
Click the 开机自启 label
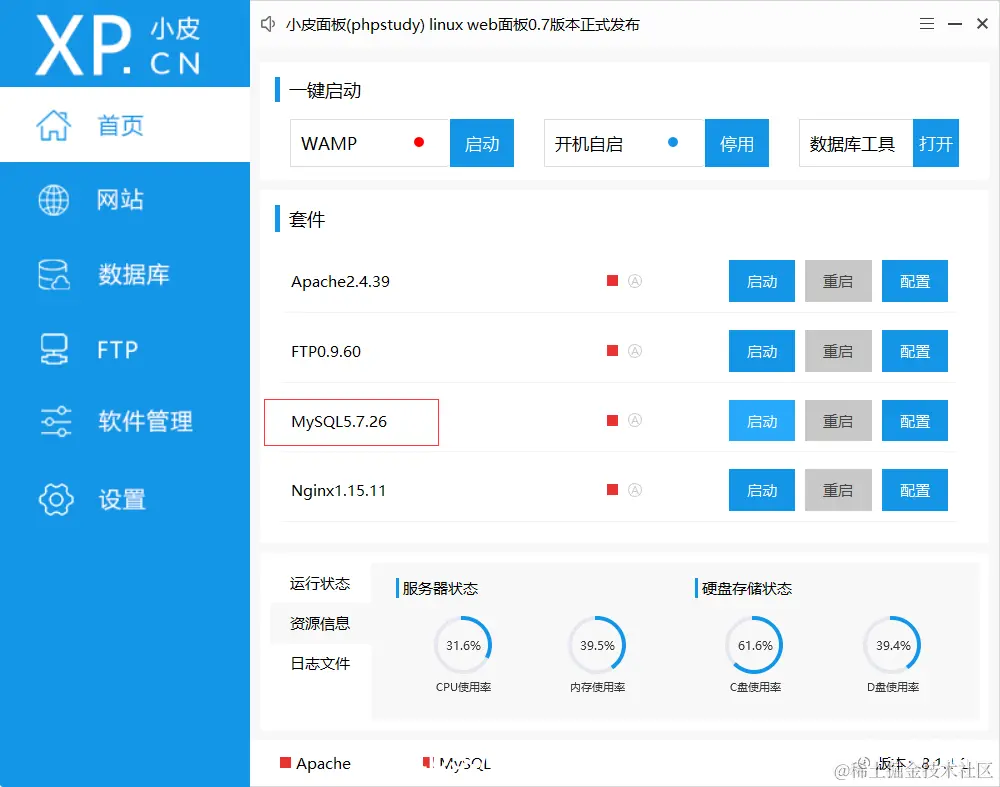(x=588, y=144)
